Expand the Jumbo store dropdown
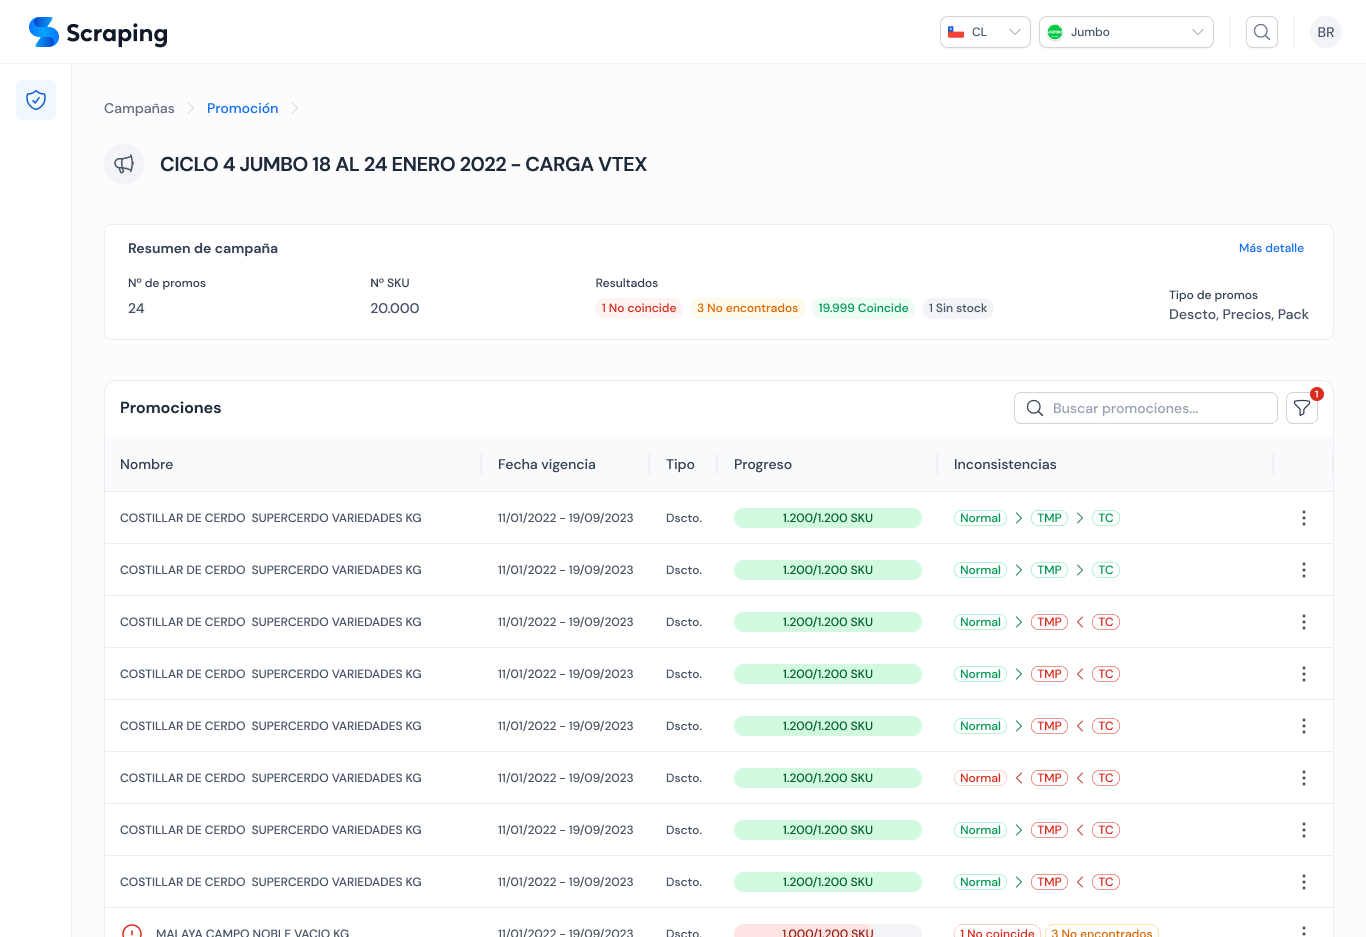 [x=1125, y=32]
